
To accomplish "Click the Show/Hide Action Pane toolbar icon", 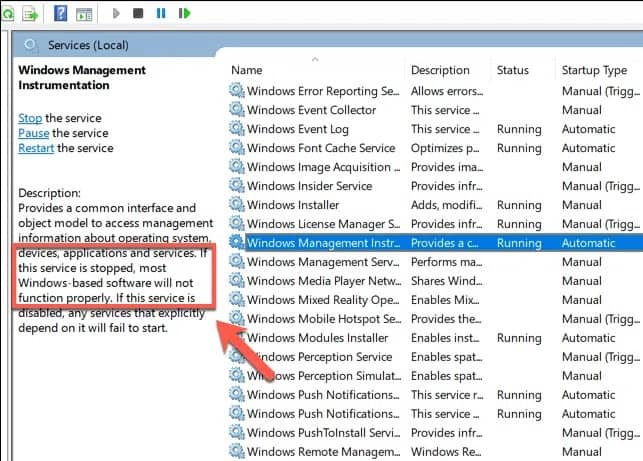I will (x=84, y=15).
